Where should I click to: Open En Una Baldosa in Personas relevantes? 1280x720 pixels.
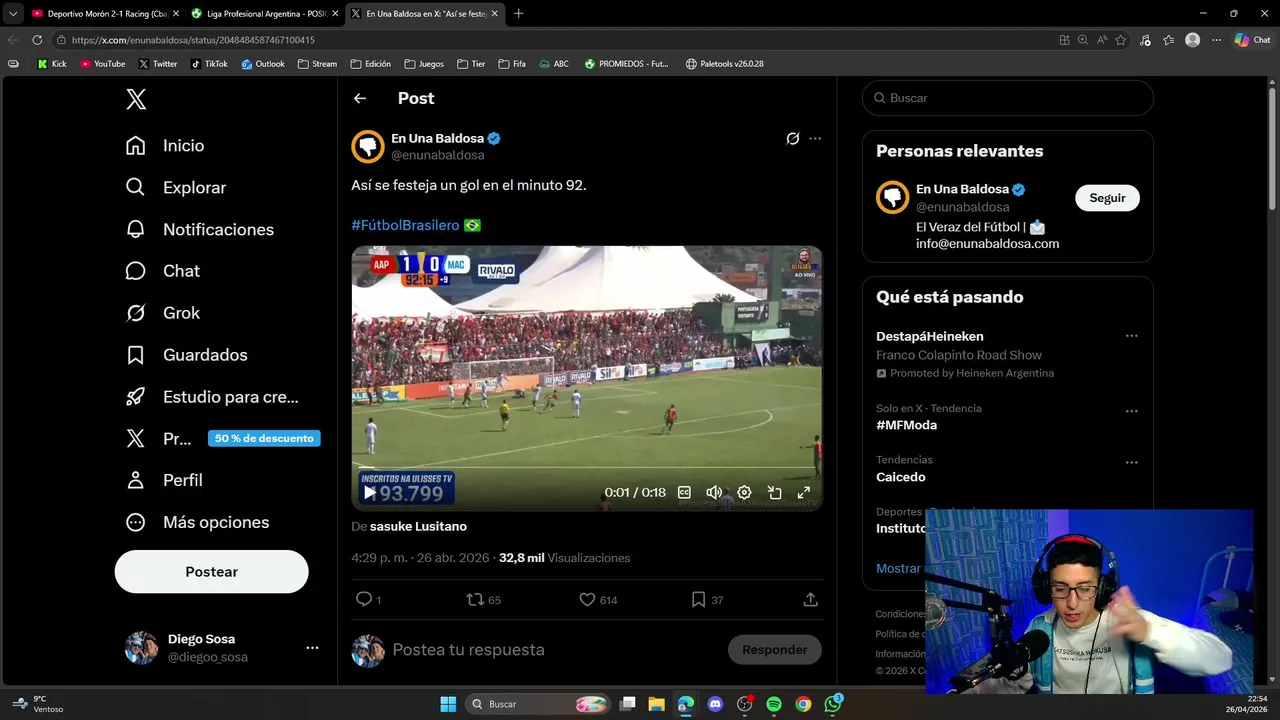pos(962,189)
